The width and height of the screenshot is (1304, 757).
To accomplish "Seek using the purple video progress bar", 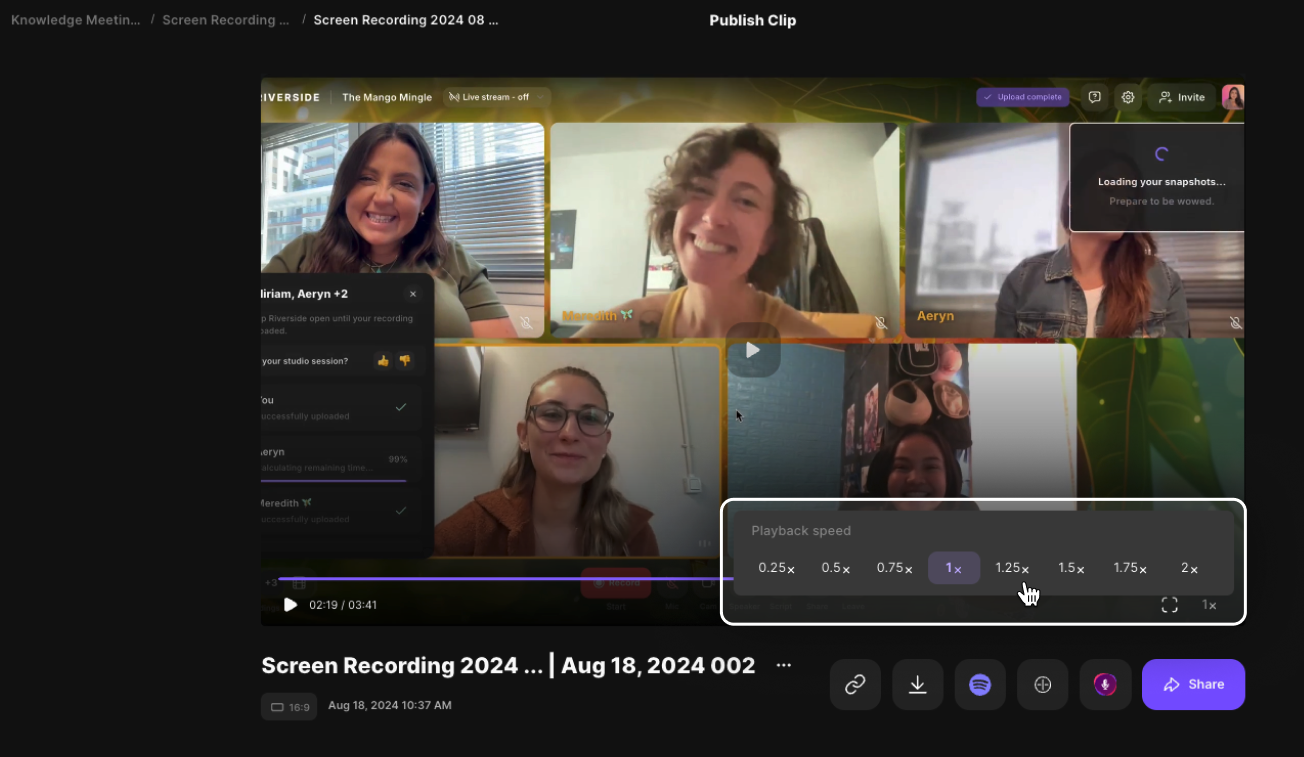I will pos(500,578).
